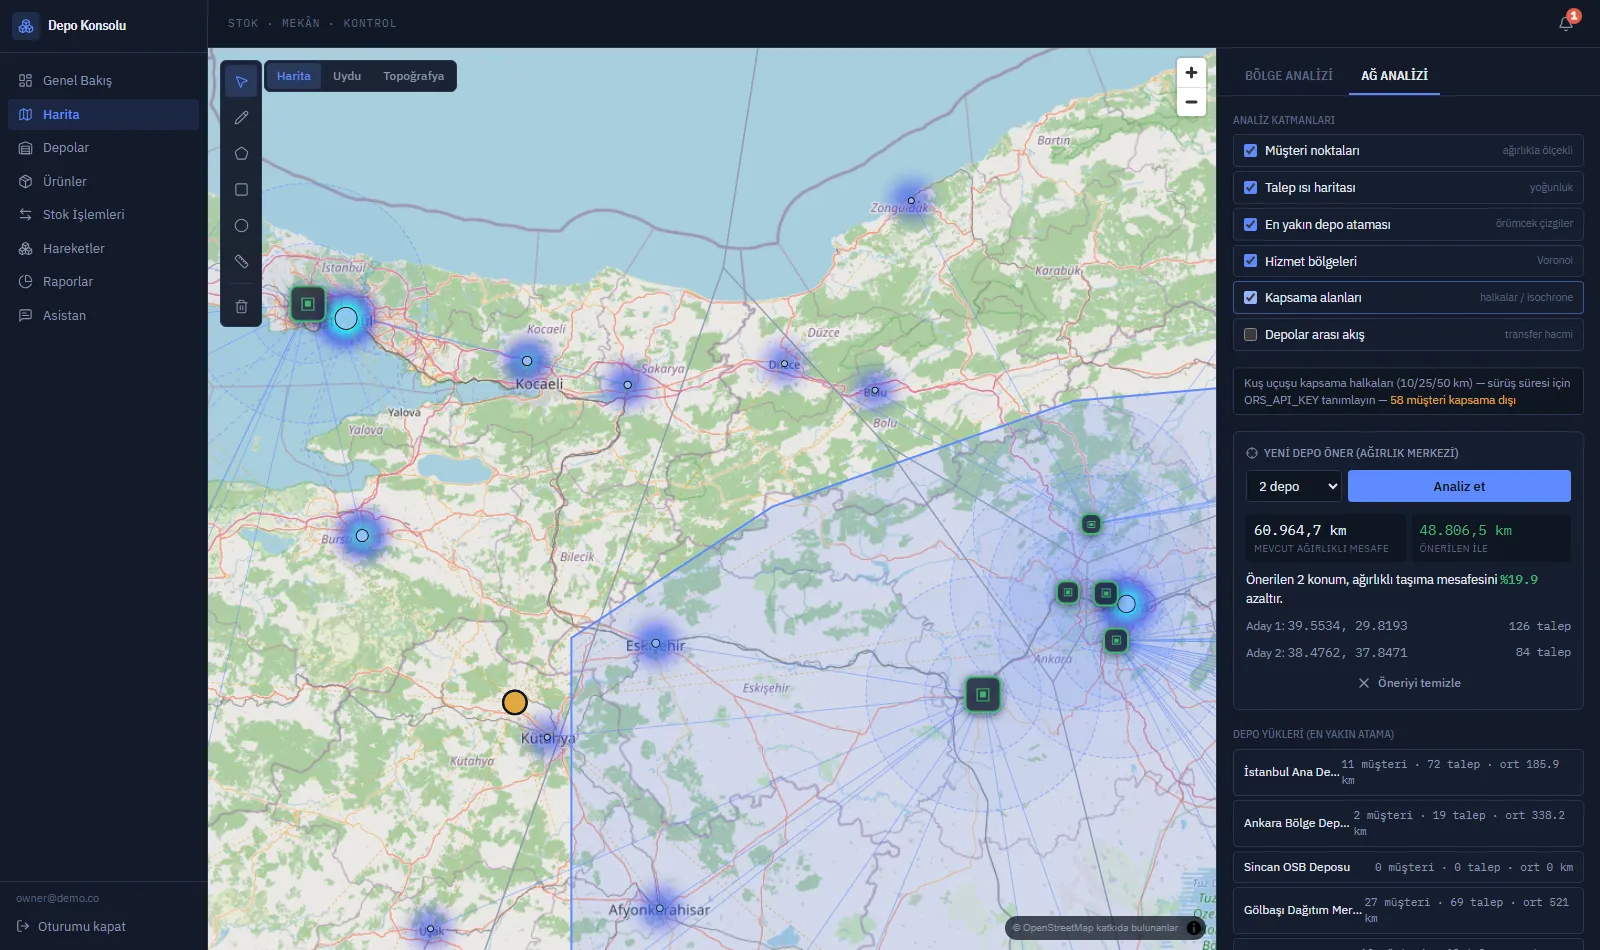Uncheck Müşteri noktaları layer
Screen dimensions: 1600x950
pyautogui.click(x=1250, y=151)
